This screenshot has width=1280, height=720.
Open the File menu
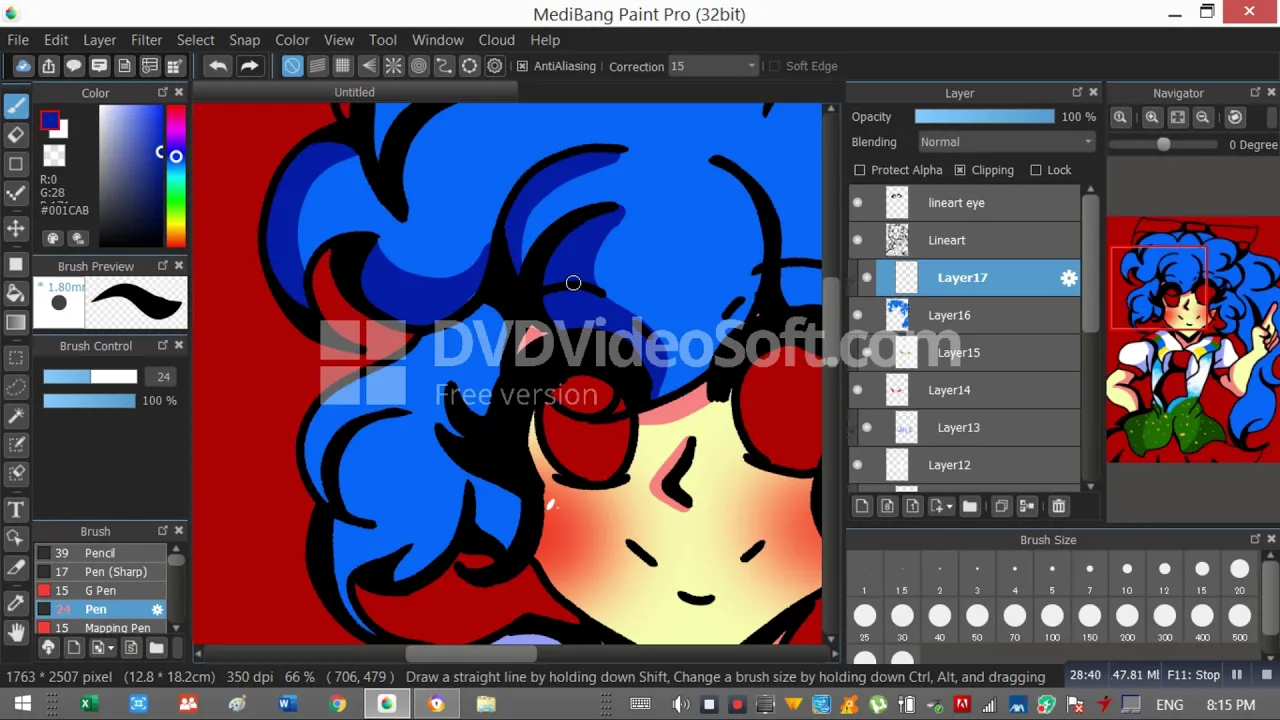pyautogui.click(x=18, y=40)
